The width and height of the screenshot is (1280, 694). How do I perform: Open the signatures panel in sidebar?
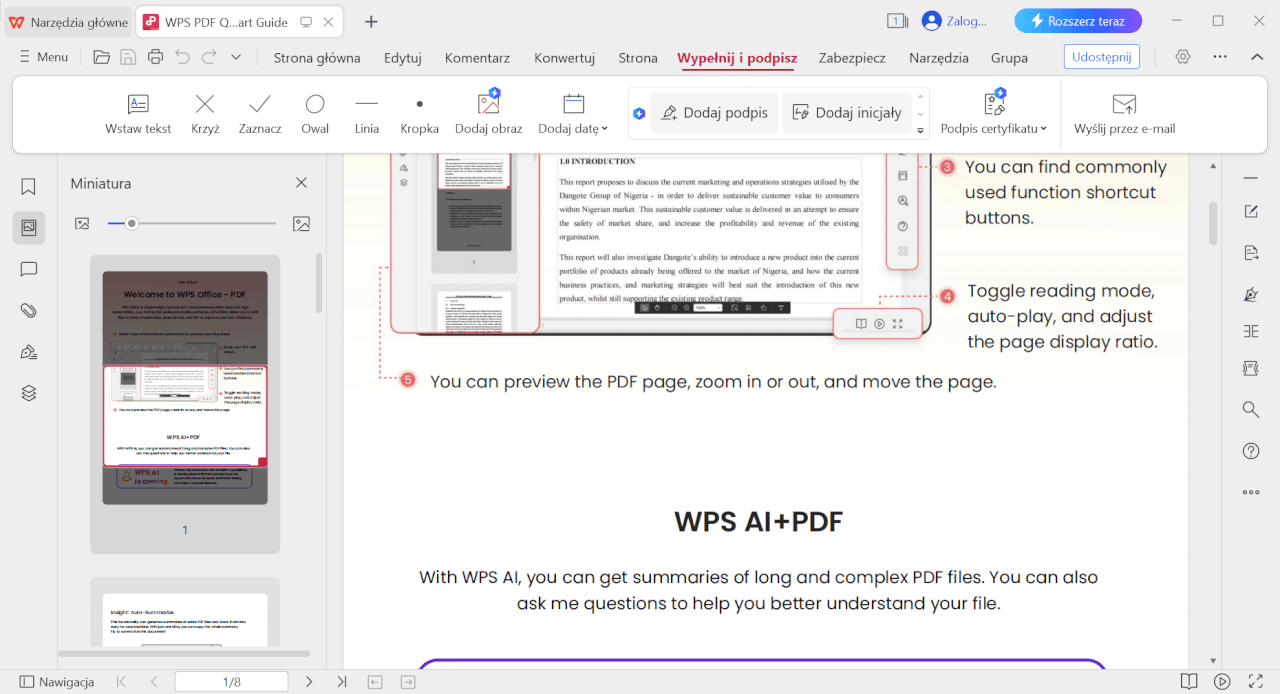(x=28, y=352)
